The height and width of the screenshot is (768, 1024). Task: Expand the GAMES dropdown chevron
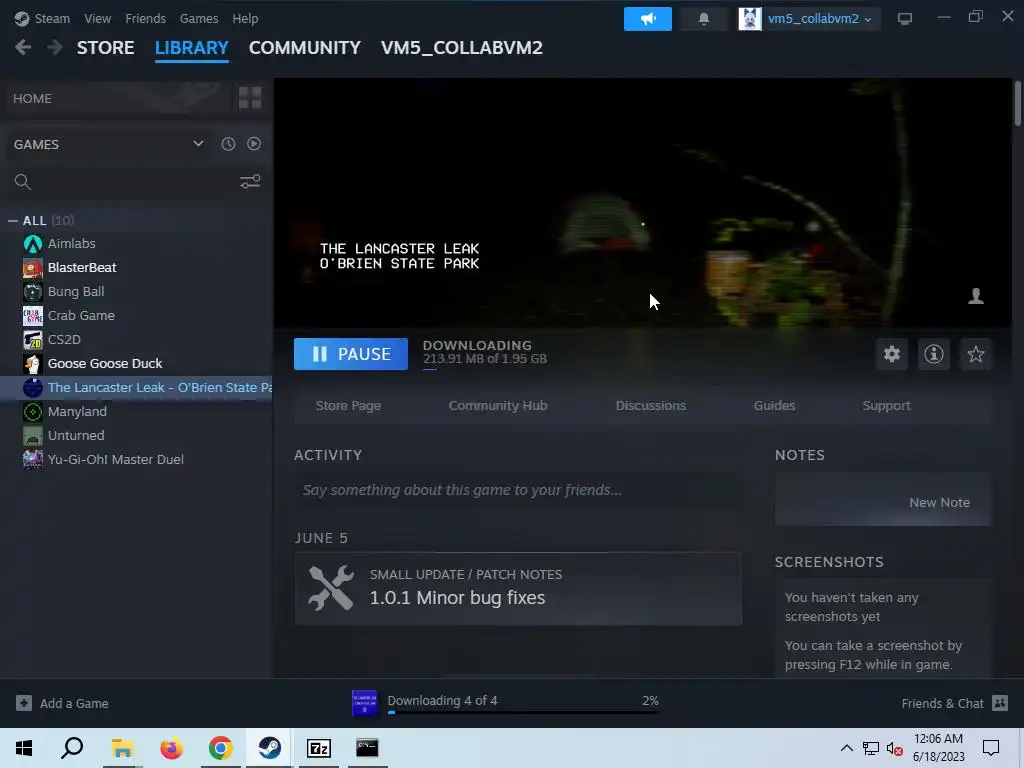[198, 144]
